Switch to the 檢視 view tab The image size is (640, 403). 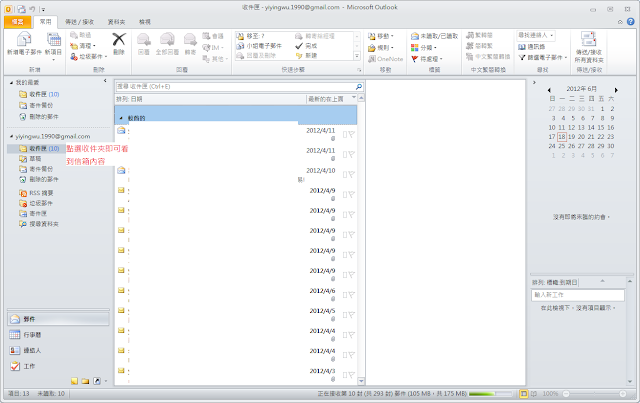point(145,22)
